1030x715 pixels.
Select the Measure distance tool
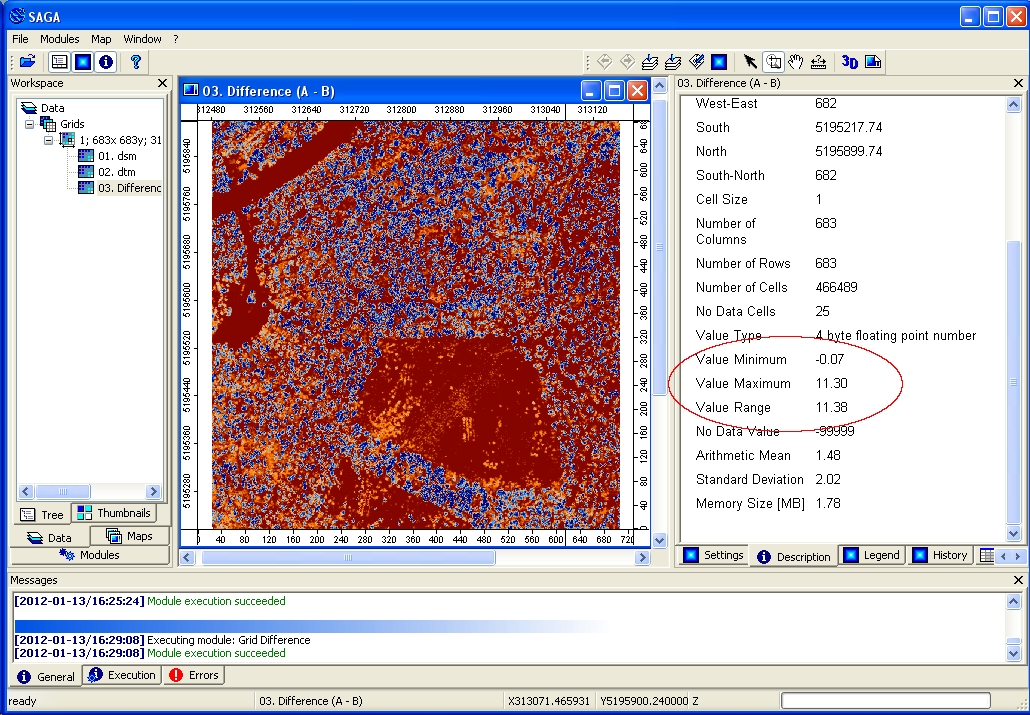pyautogui.click(x=818, y=61)
